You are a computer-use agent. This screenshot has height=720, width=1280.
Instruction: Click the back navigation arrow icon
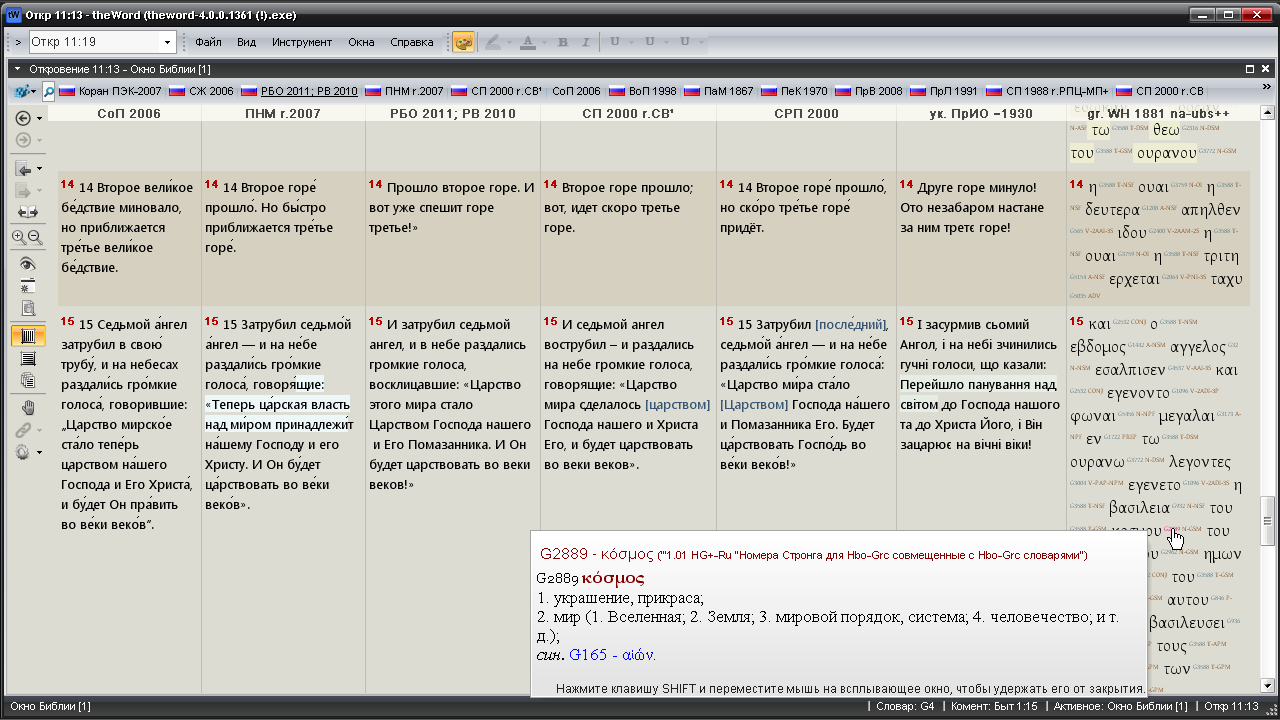[x=23, y=118]
